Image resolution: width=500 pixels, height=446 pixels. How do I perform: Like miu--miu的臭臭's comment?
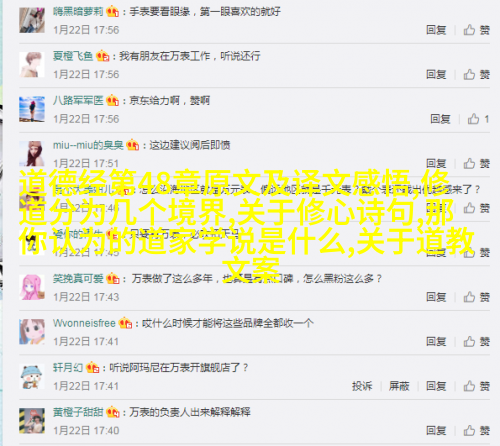tap(477, 163)
